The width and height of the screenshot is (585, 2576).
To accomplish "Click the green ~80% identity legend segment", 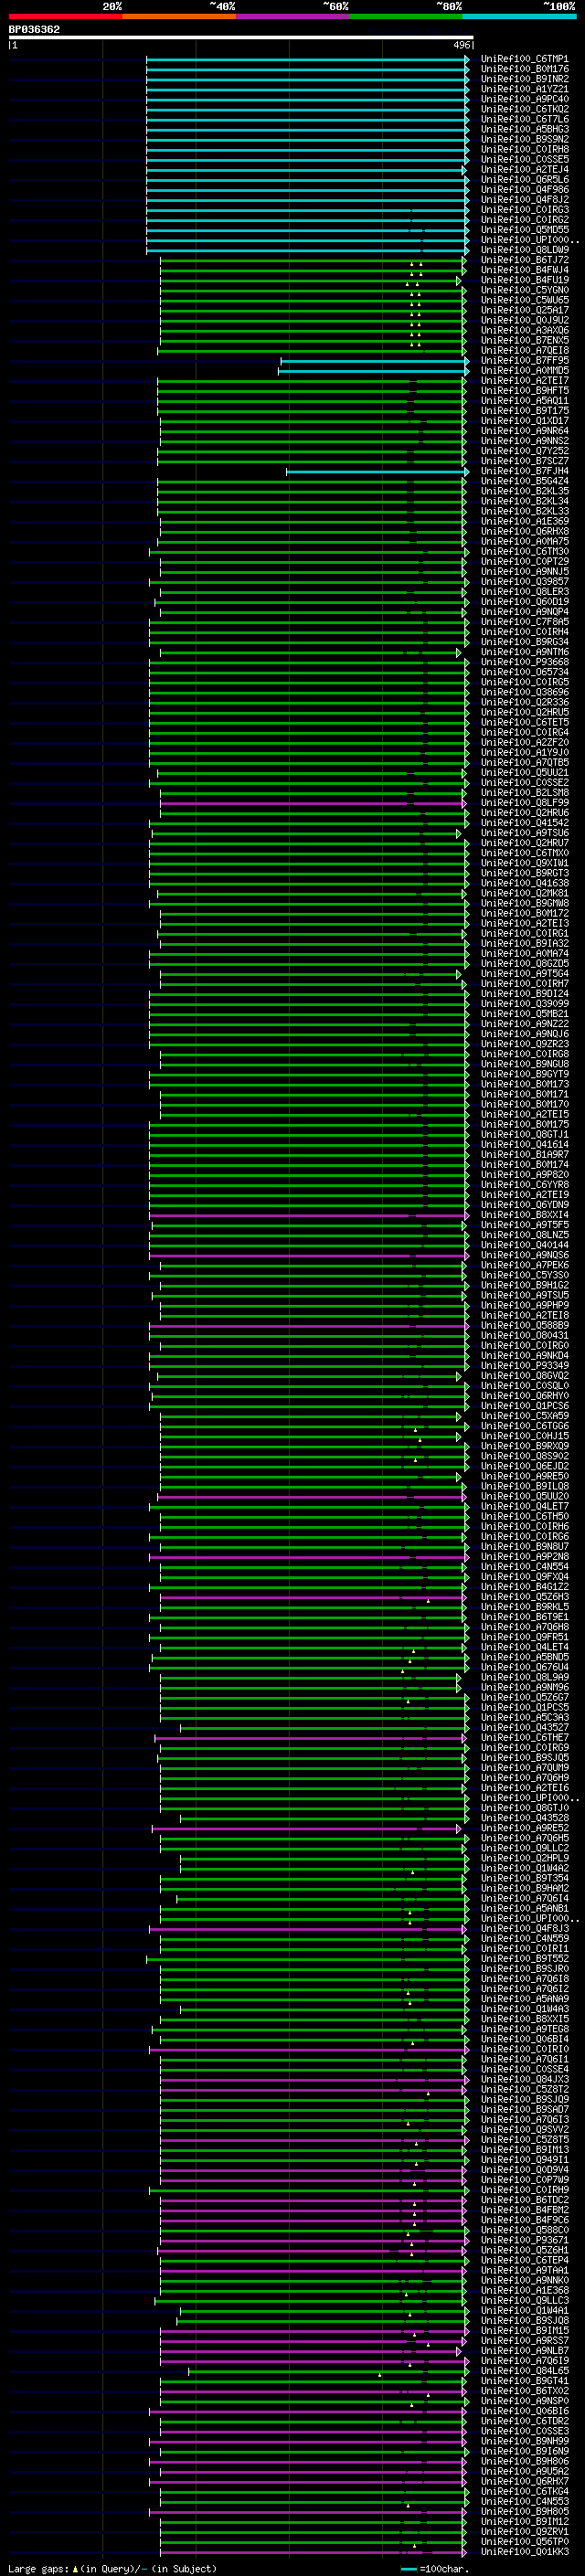I will point(406,17).
